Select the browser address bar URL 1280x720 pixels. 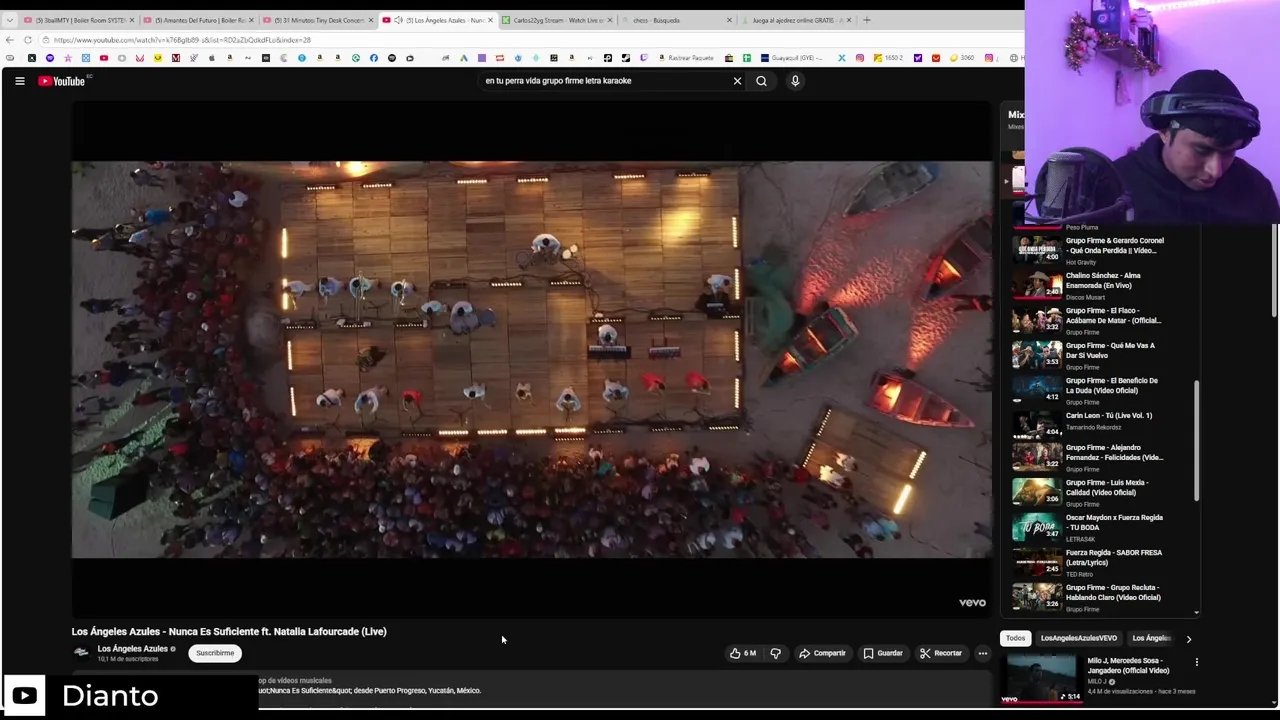coord(182,40)
